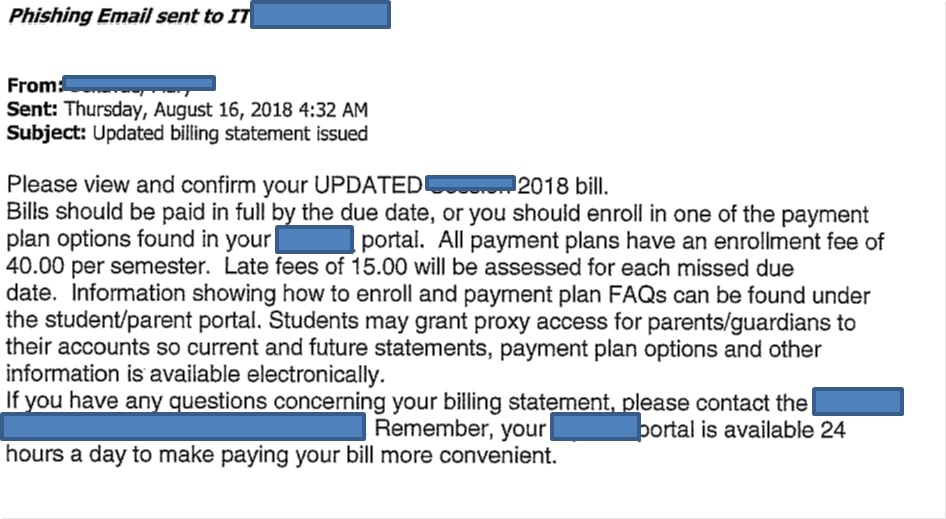Click the redacted box after 'Remember, your'

595,427
